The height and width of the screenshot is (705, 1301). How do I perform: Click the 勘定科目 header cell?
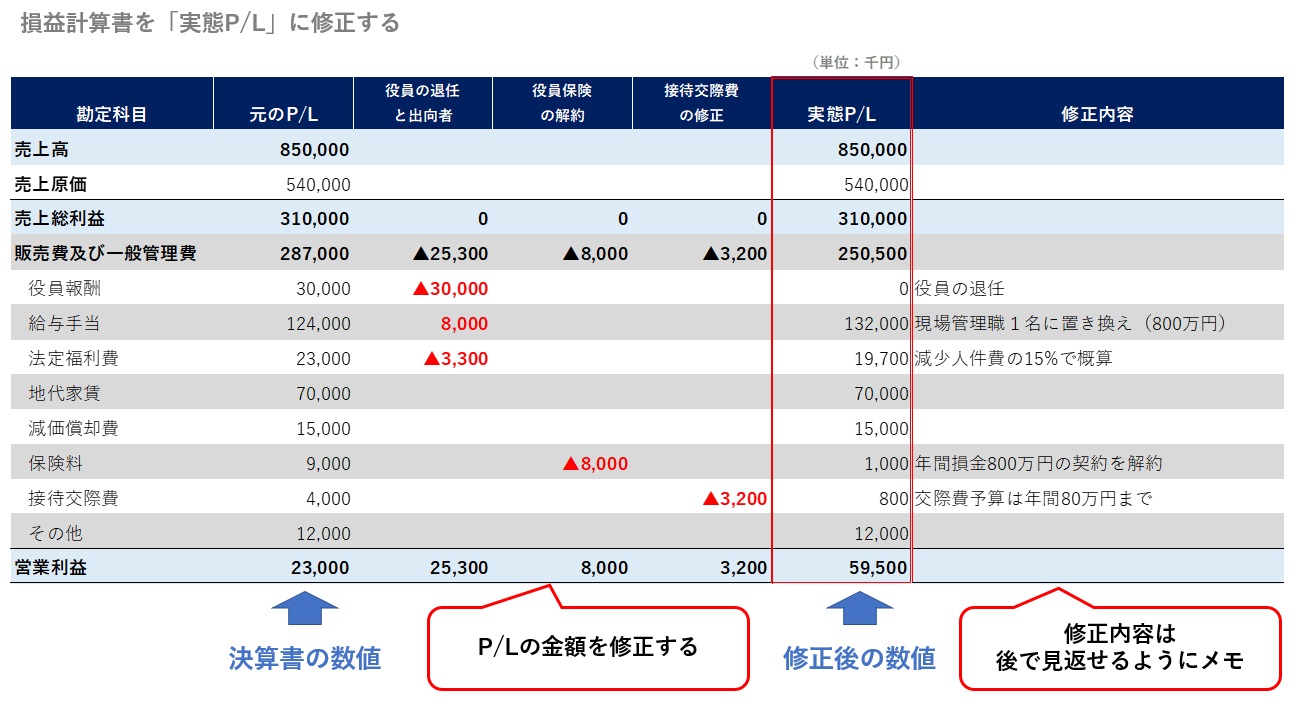110,110
